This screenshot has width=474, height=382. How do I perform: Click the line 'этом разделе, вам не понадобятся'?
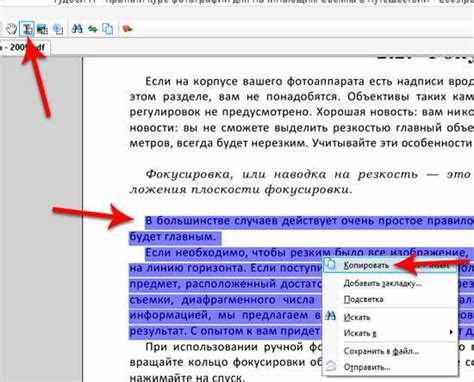[x=302, y=97]
